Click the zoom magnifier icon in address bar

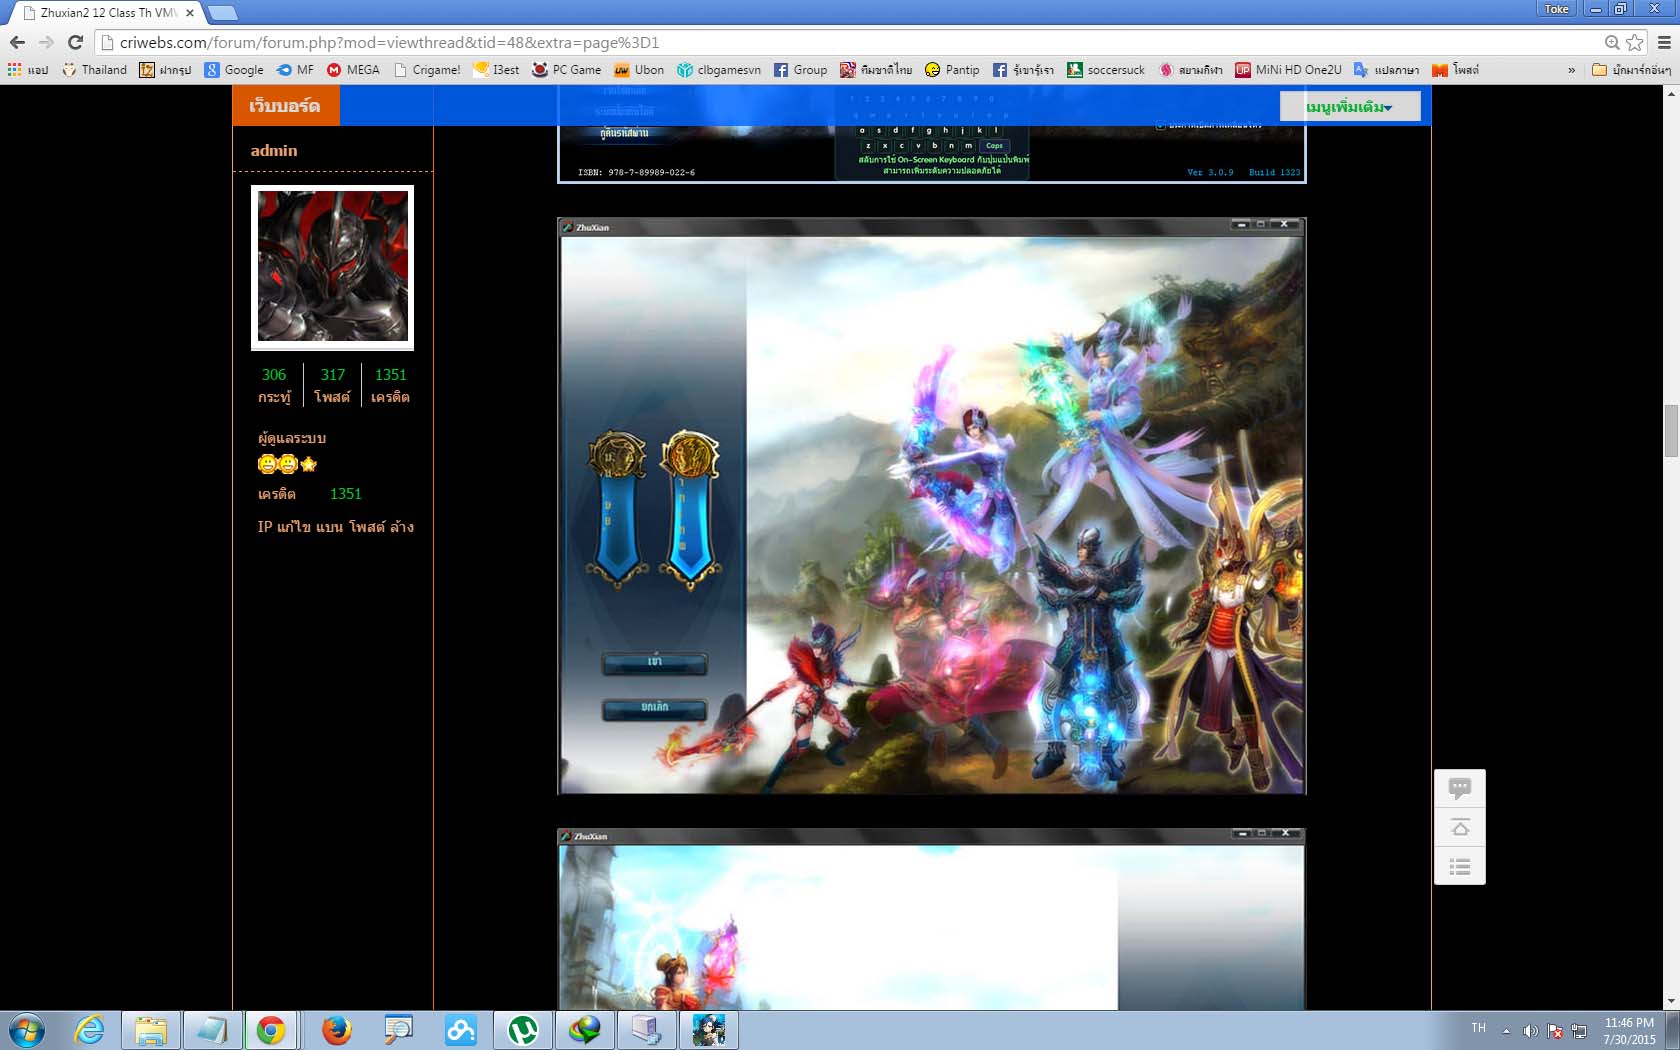[1612, 42]
